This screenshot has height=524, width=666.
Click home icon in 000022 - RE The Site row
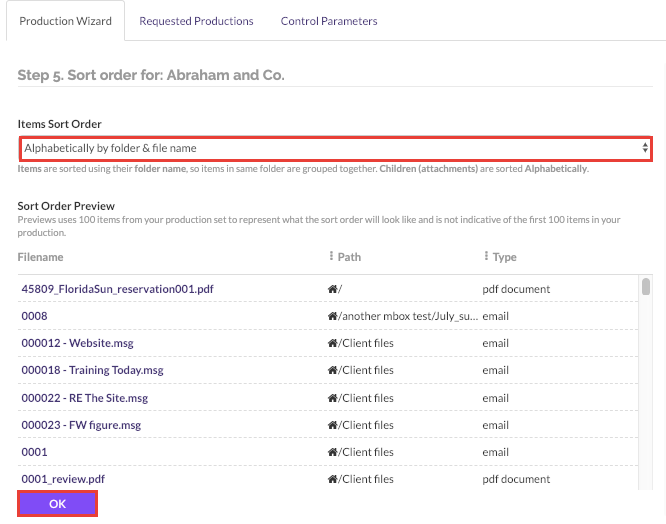click(332, 398)
